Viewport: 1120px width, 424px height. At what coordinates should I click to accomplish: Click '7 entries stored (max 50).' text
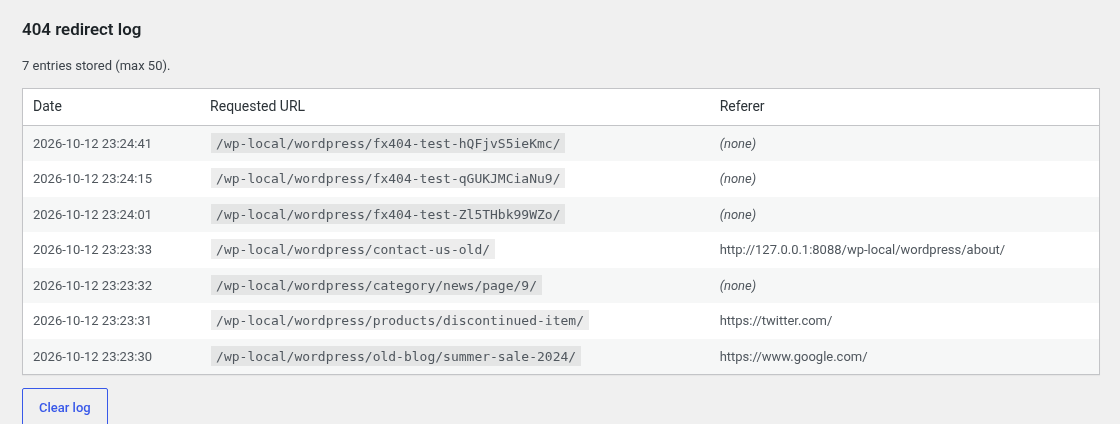[x=96, y=66]
